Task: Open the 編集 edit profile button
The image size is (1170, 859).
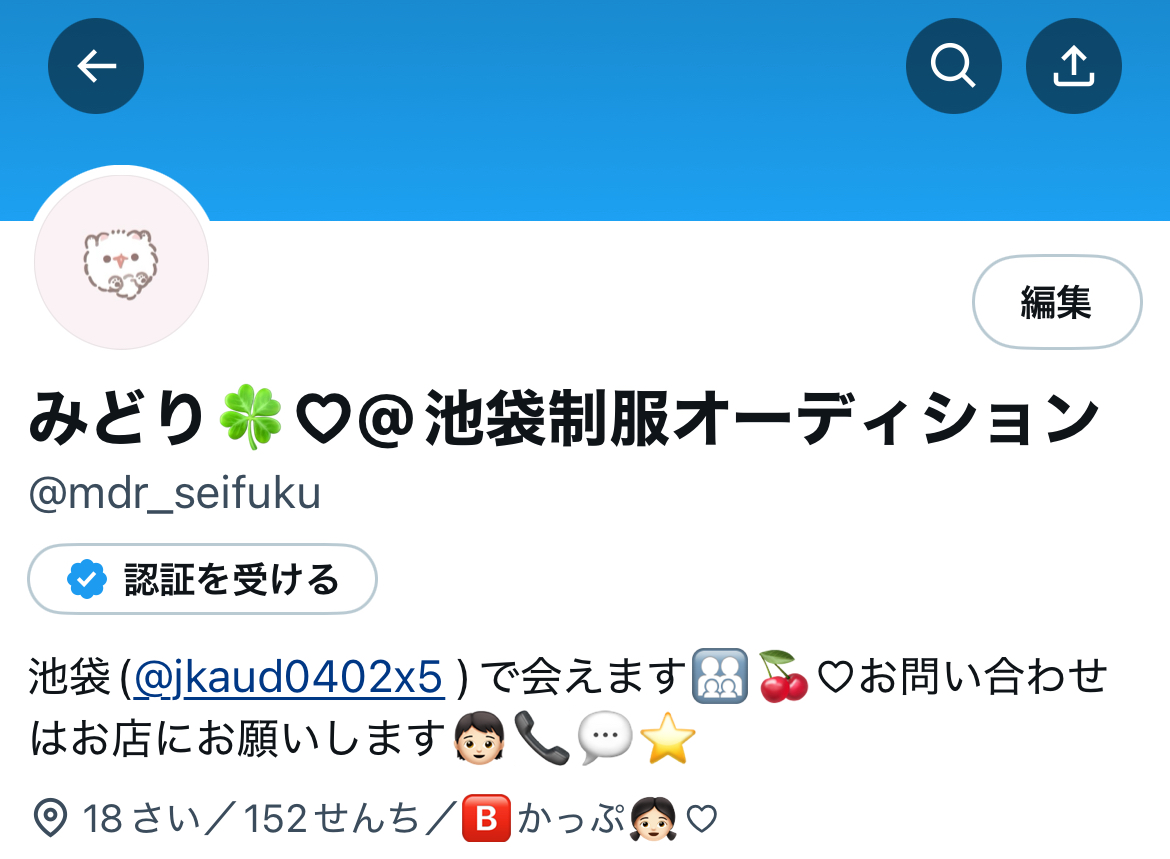Action: point(1057,302)
